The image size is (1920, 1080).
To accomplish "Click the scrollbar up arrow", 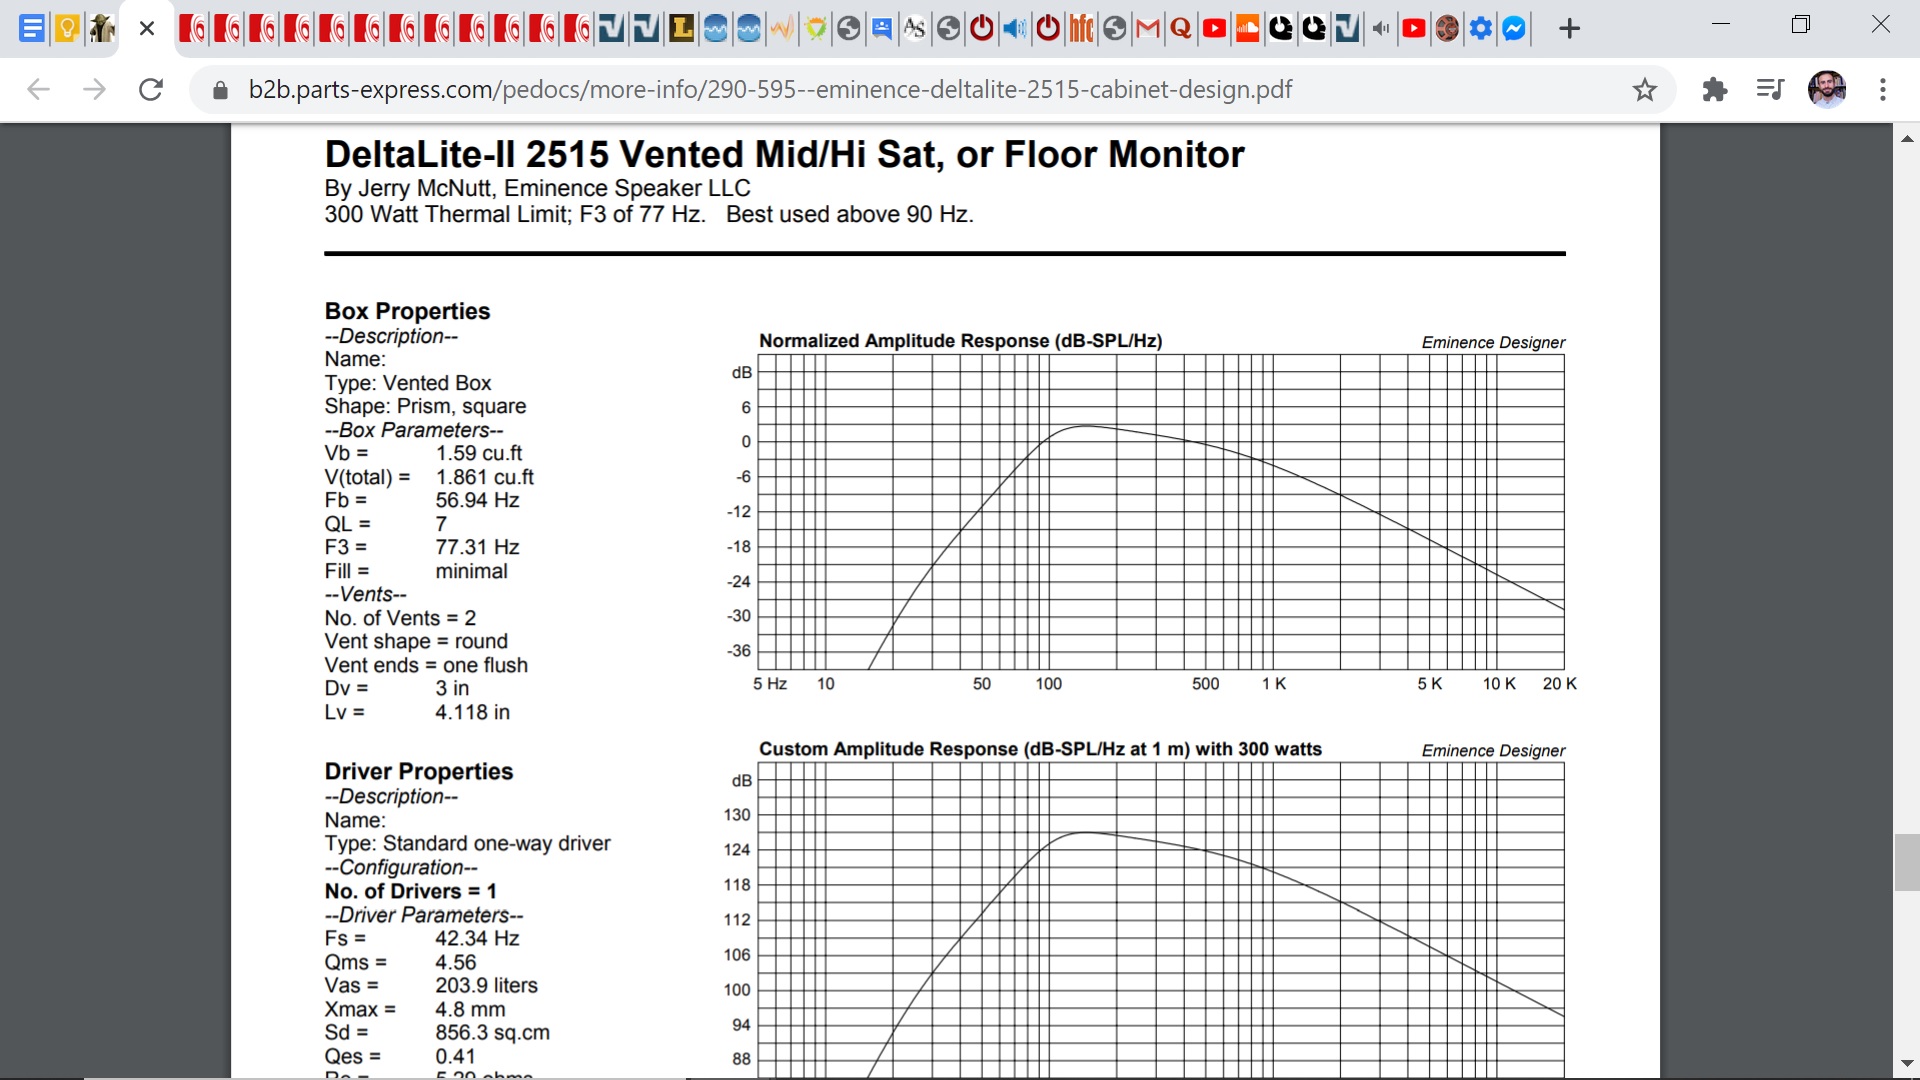I will click(x=1907, y=138).
